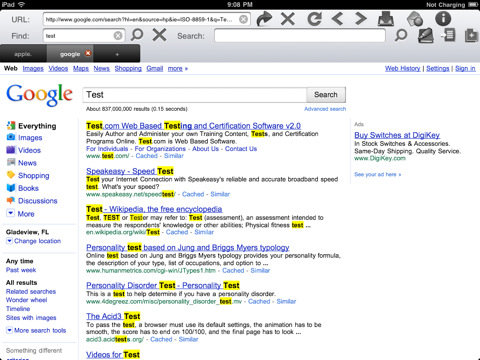This screenshot has width=480, height=360.
Task: Open the Advanced search link
Action: point(325,109)
